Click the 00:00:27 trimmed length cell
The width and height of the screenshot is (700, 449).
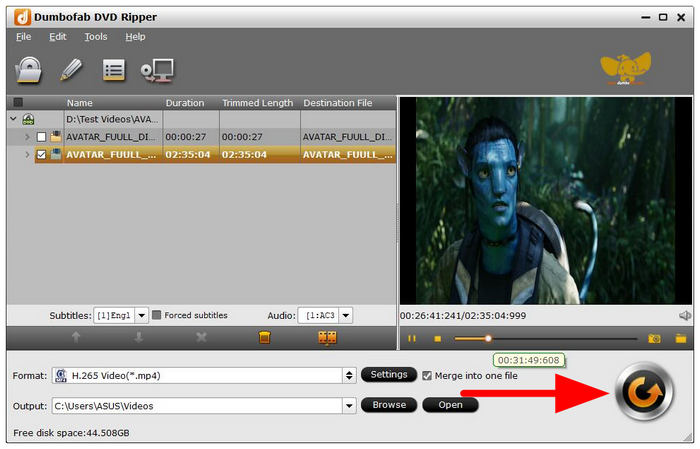(260, 137)
